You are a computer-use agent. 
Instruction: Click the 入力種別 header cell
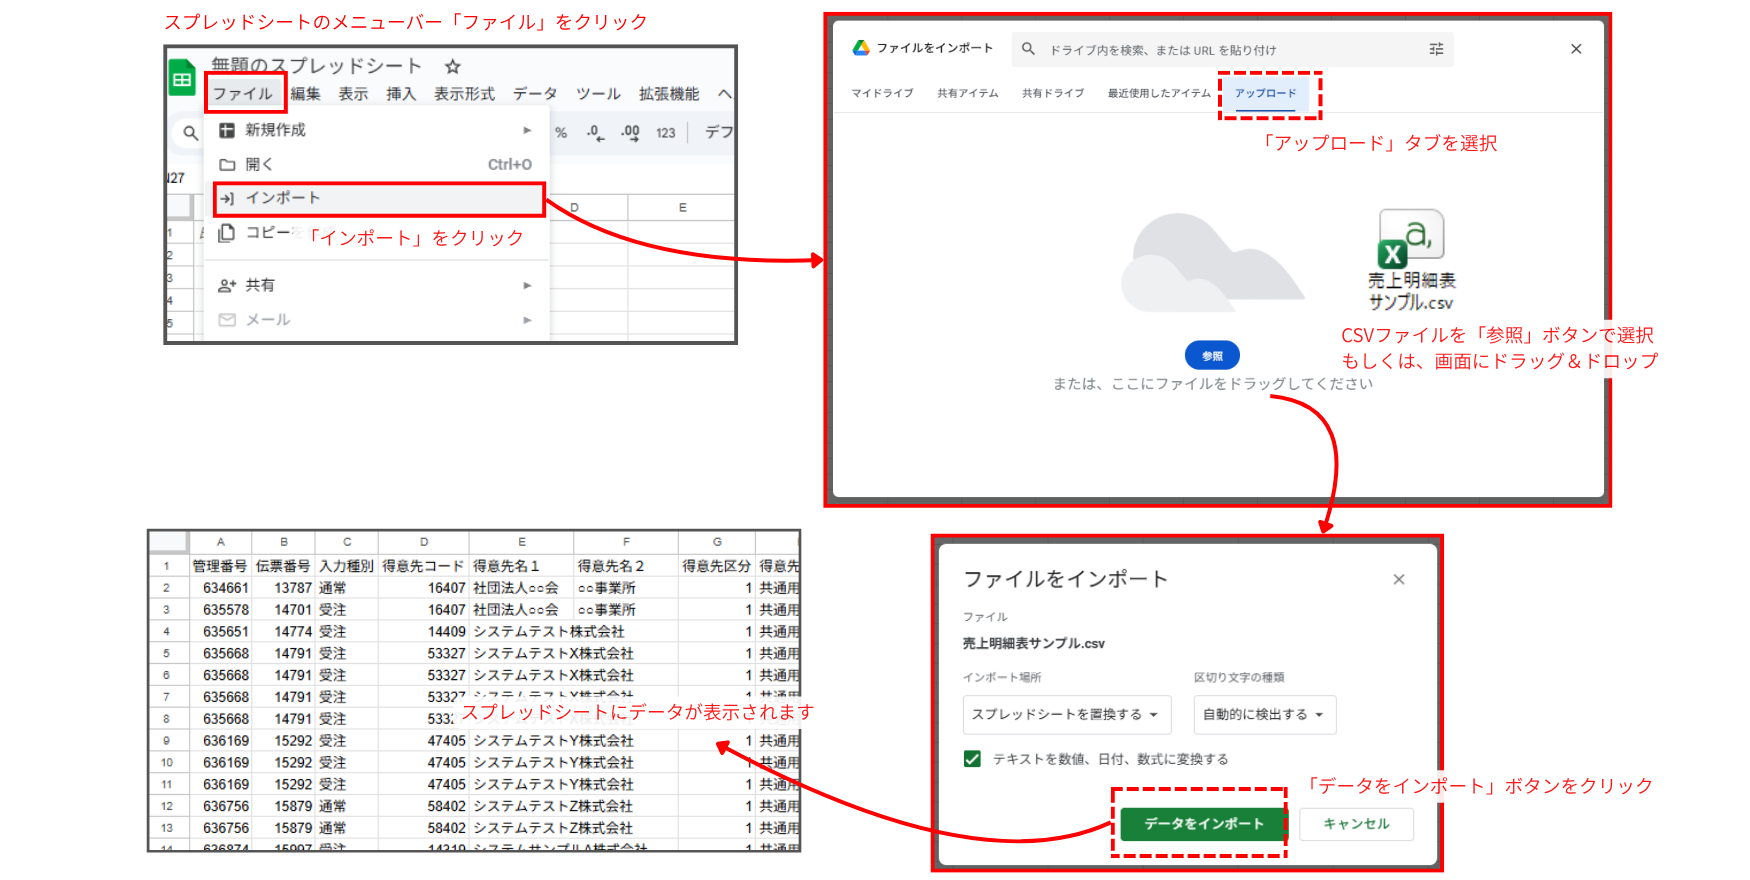click(346, 566)
